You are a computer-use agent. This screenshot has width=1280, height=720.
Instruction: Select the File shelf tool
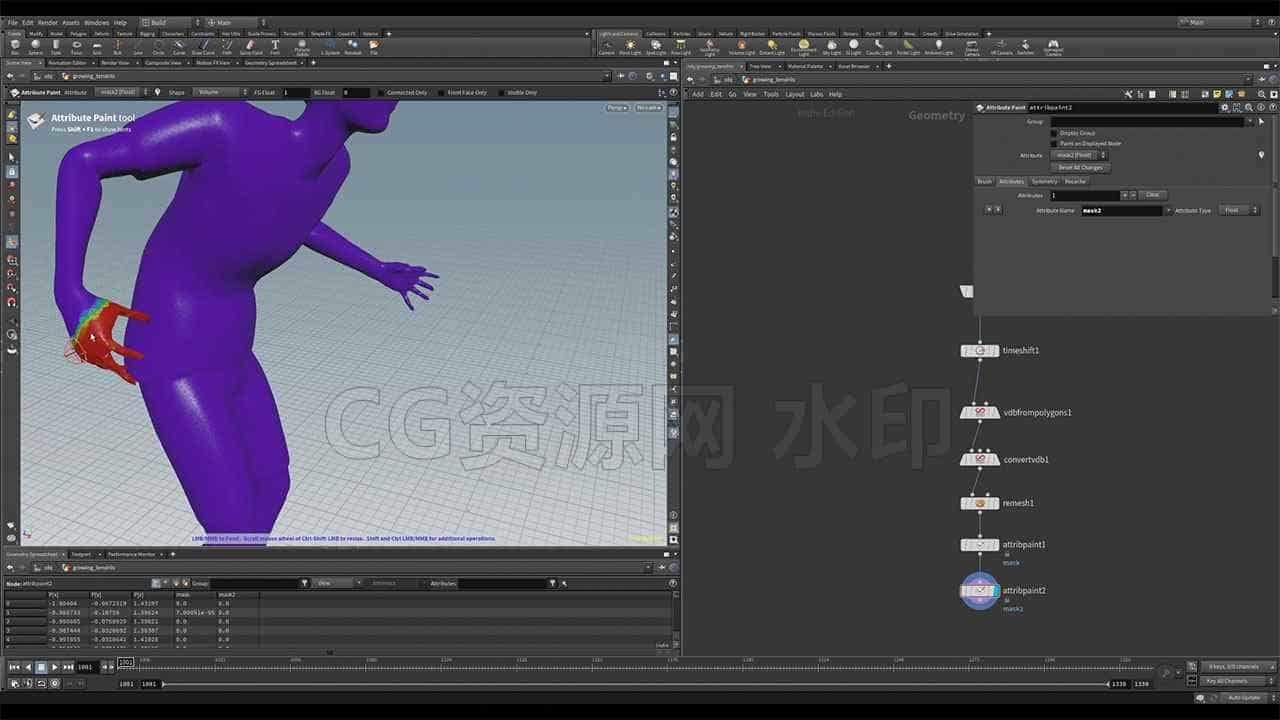pos(374,46)
